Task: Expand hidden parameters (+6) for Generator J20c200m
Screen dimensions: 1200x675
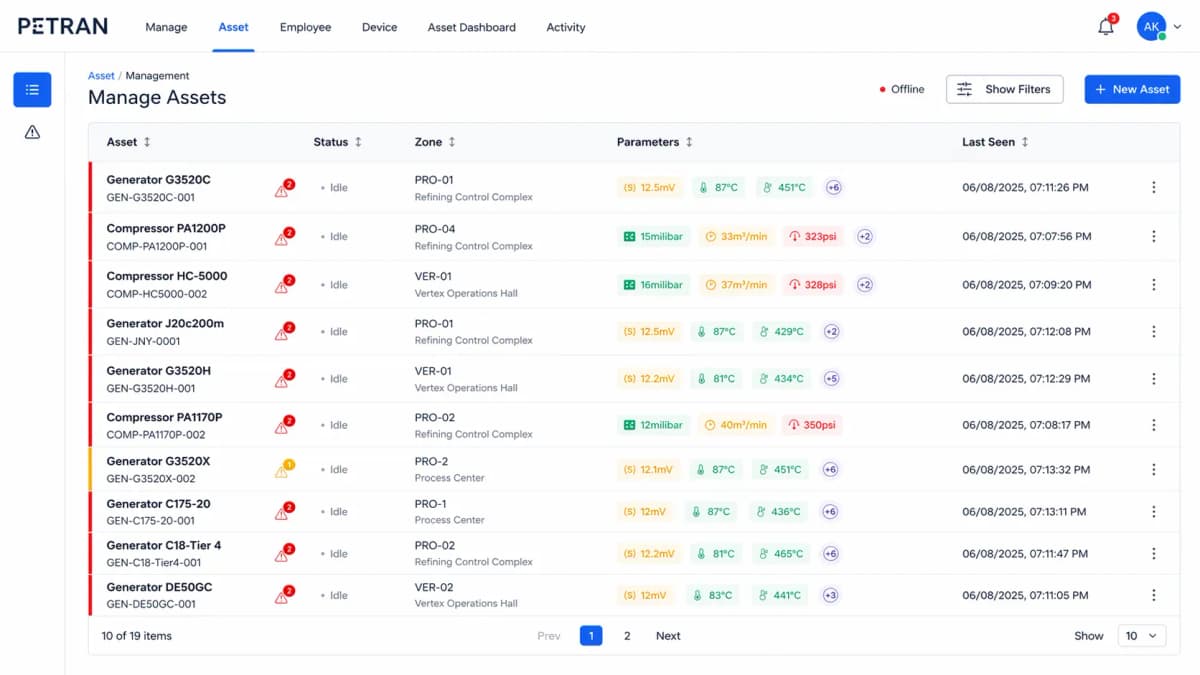Action: coord(831,331)
